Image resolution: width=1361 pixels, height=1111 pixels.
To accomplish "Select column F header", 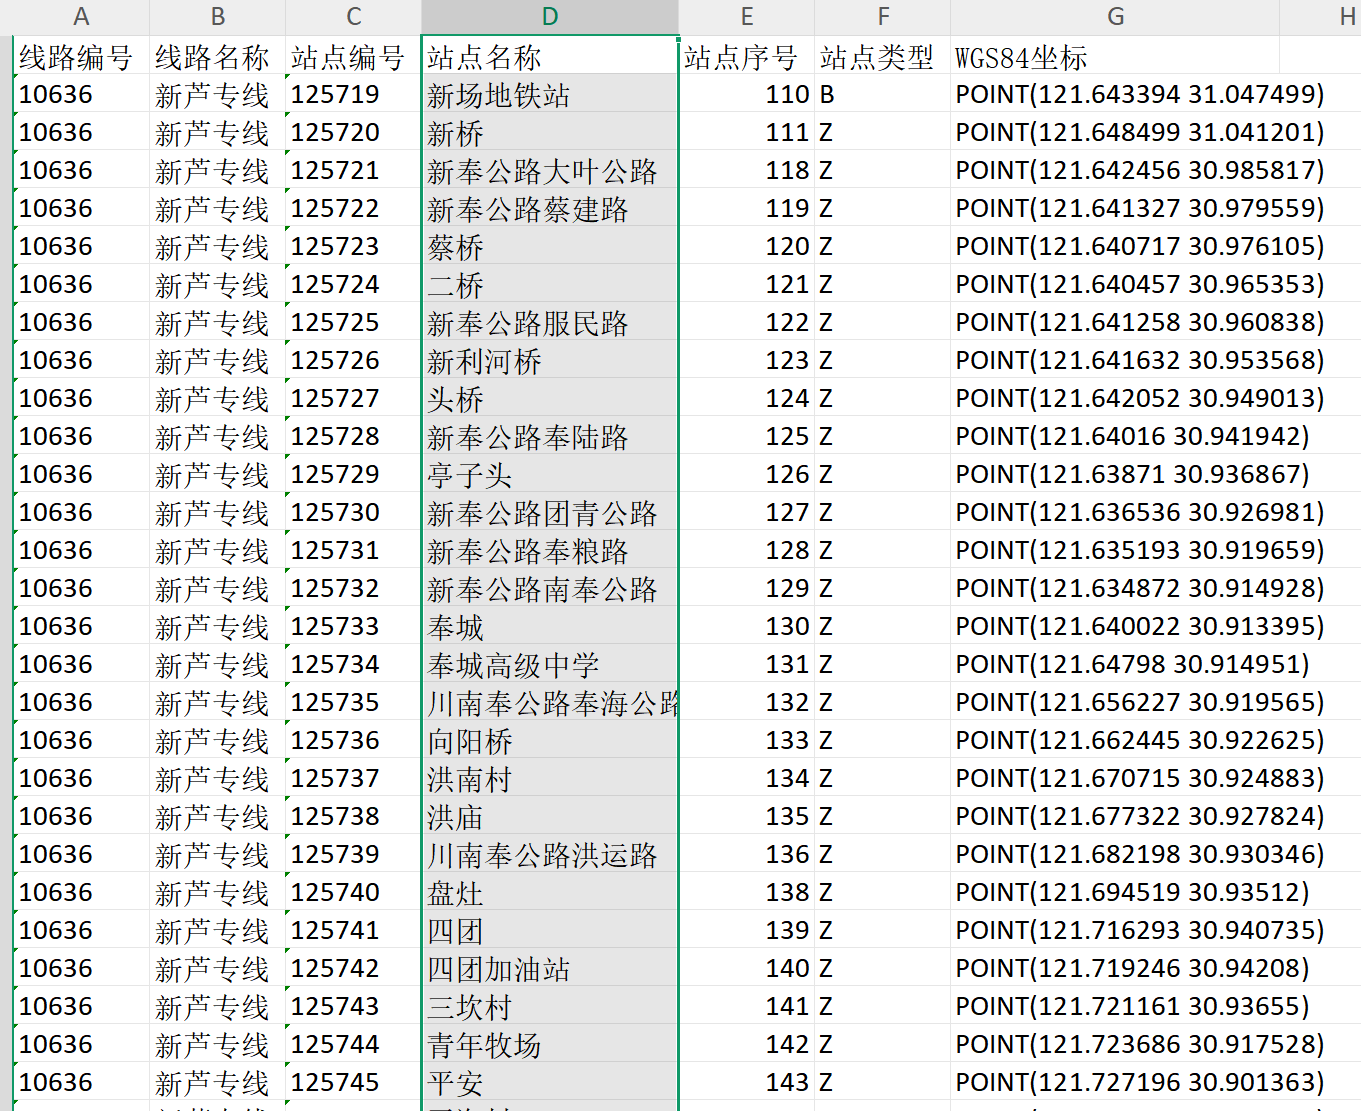I will click(883, 17).
